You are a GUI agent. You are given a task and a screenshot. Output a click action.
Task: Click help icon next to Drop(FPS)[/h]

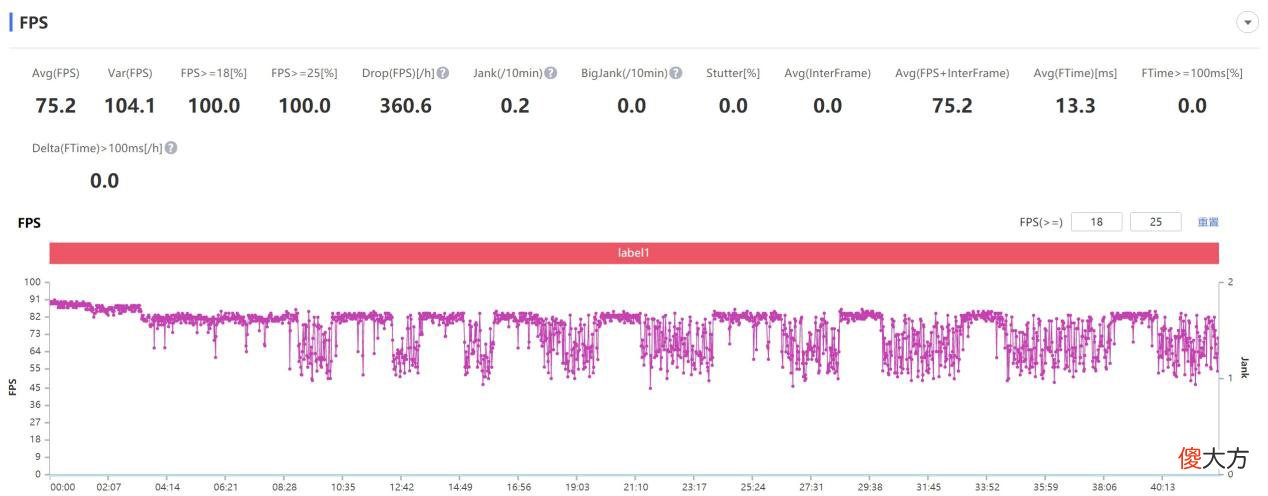(x=442, y=73)
